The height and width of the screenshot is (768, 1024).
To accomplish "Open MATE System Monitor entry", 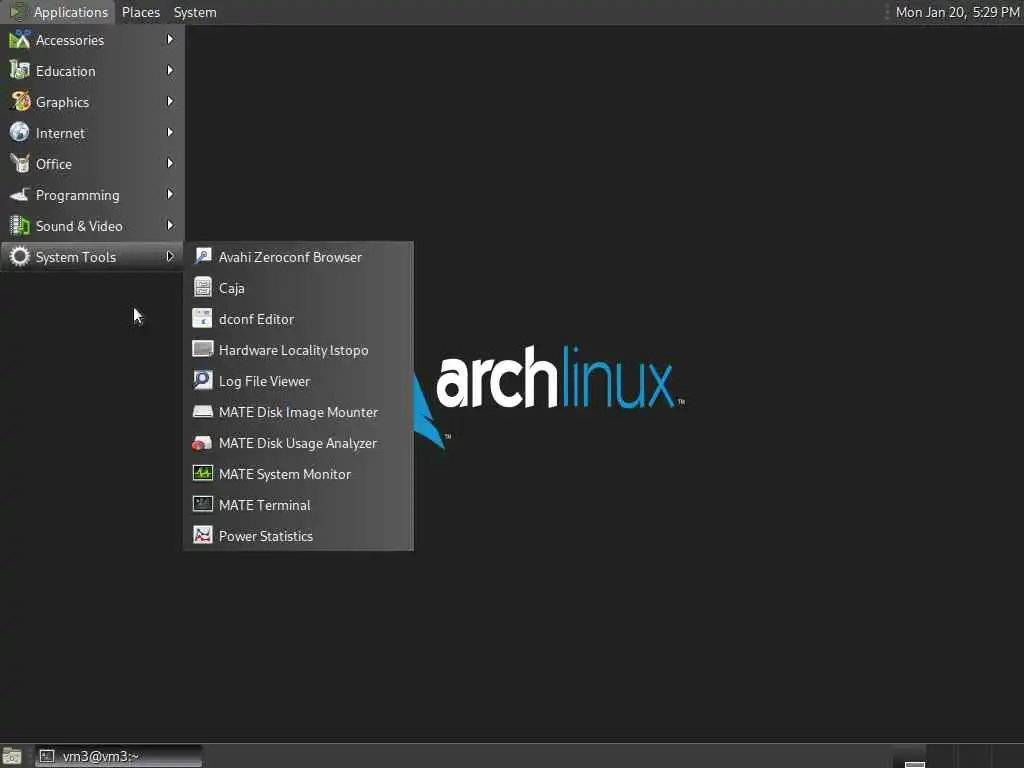I will 298,473.
